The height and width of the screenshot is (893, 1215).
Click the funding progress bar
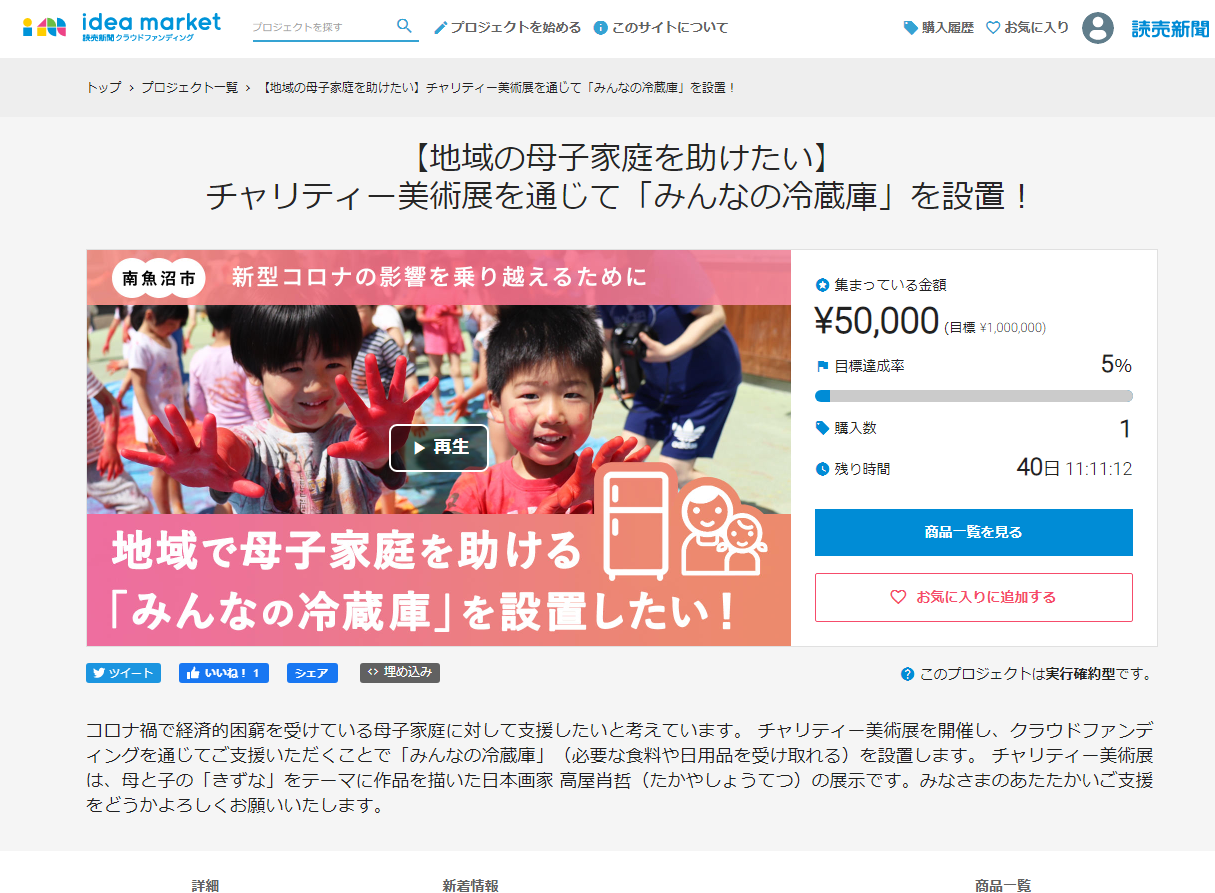pos(974,396)
